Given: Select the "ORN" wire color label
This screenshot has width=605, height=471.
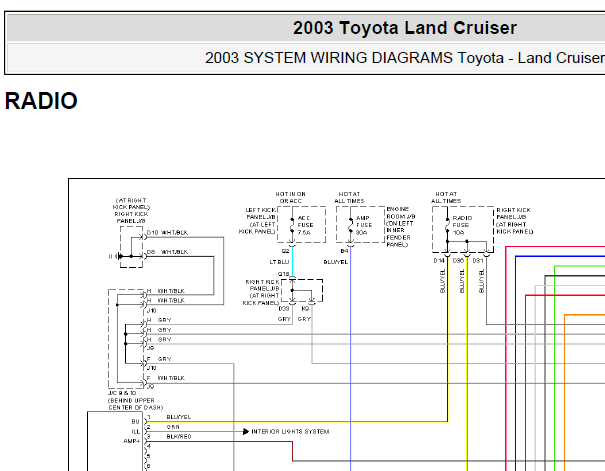Looking at the screenshot, I should click(173, 427).
